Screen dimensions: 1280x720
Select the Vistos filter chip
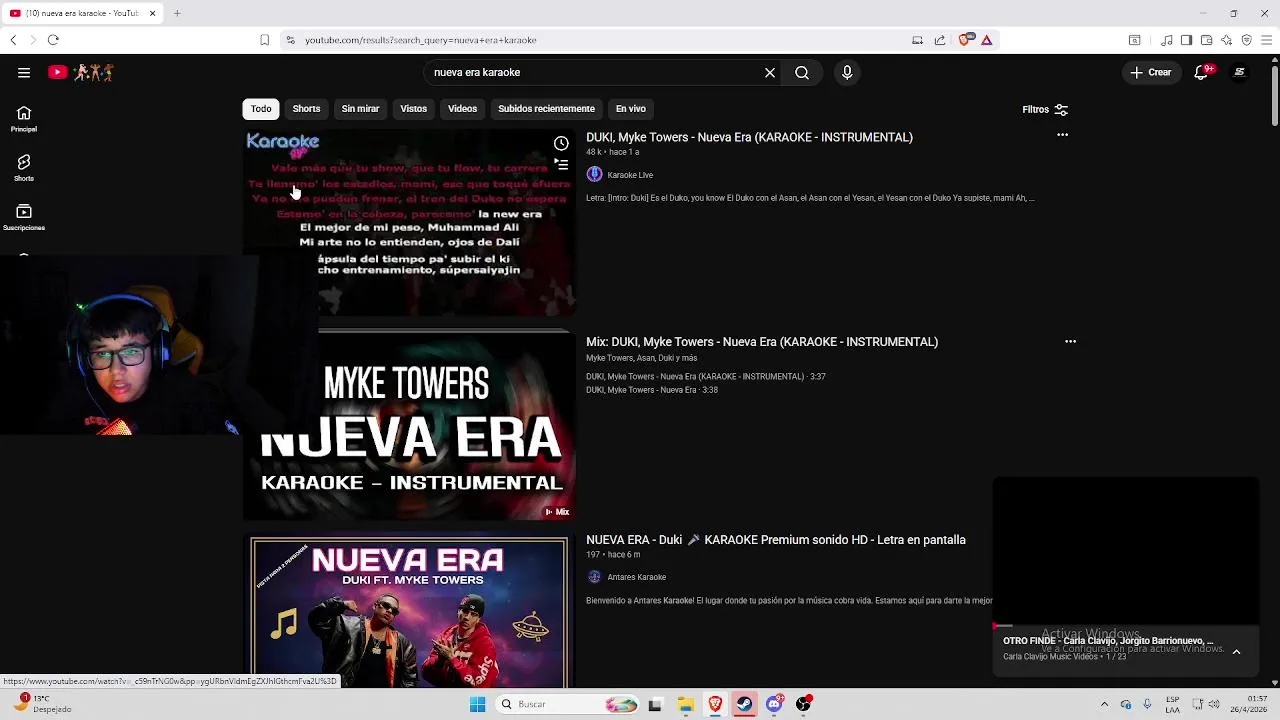[413, 108]
